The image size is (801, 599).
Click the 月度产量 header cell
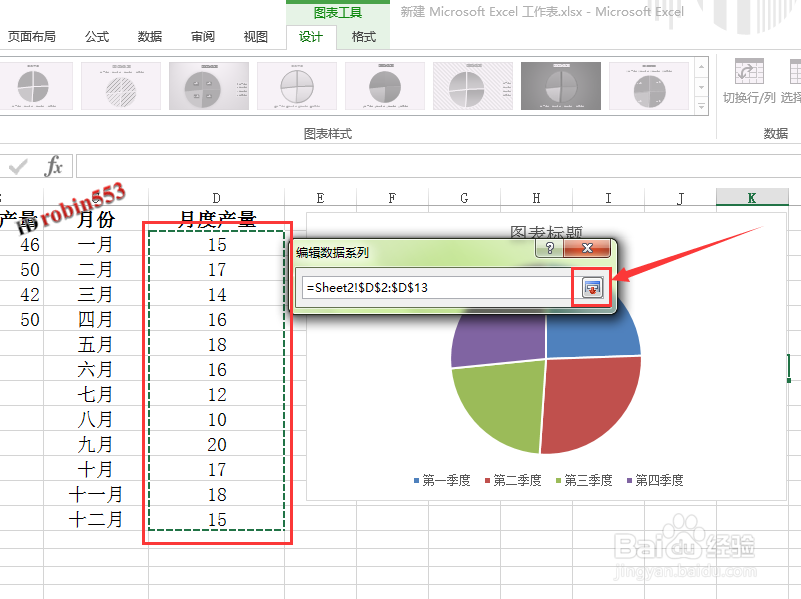point(217,219)
